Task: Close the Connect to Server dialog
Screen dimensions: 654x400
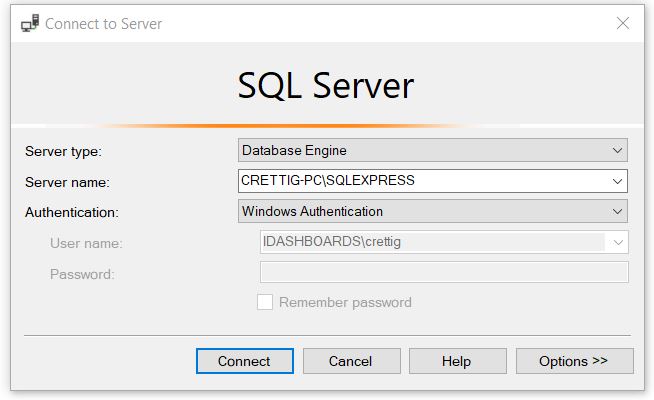Action: 623,23
